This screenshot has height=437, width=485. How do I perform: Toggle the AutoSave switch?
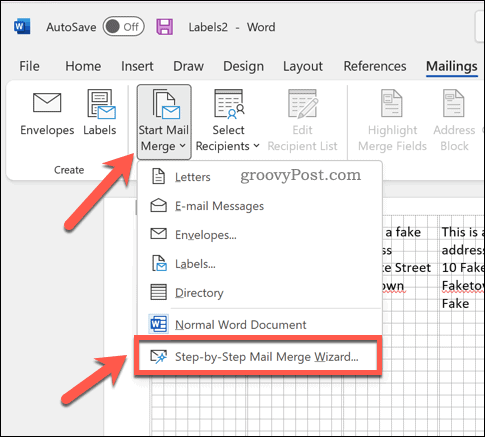point(123,27)
